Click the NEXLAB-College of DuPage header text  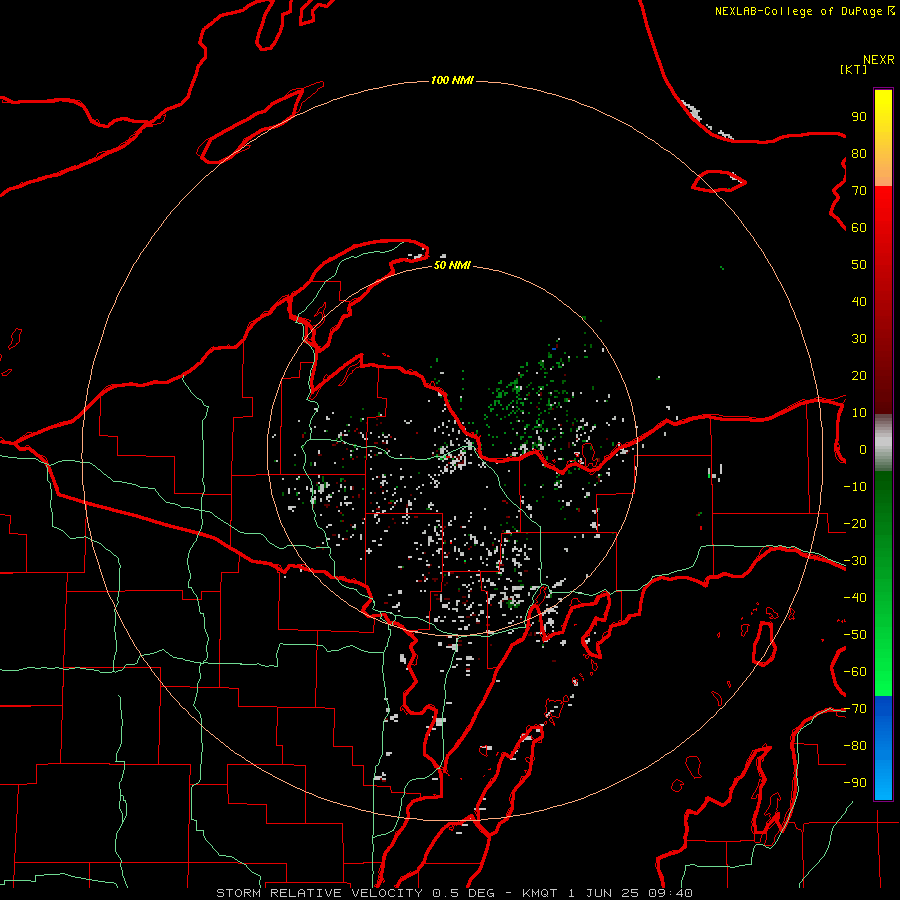[x=804, y=11]
